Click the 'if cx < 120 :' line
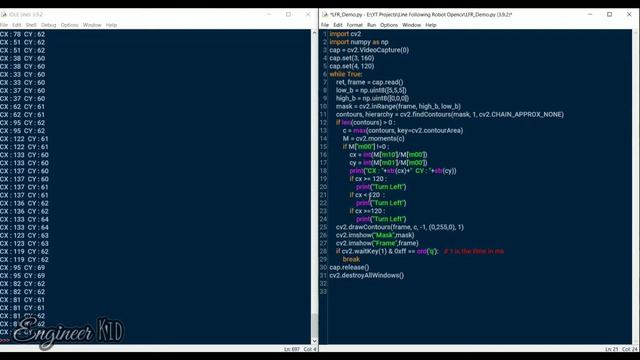This screenshot has width=640, height=360. [367, 195]
